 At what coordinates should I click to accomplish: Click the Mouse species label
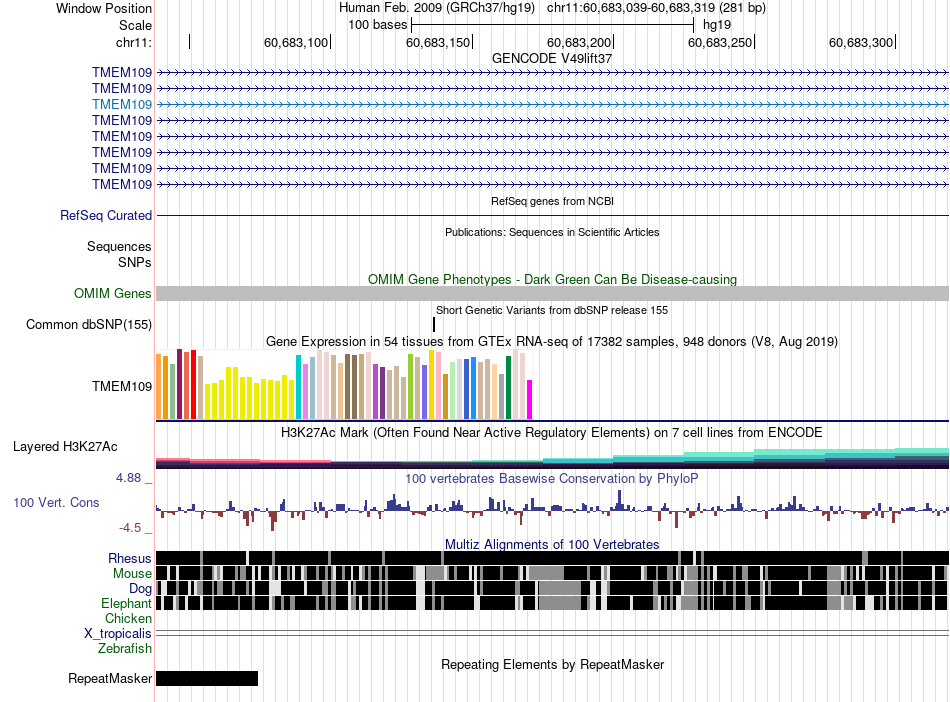click(x=132, y=573)
